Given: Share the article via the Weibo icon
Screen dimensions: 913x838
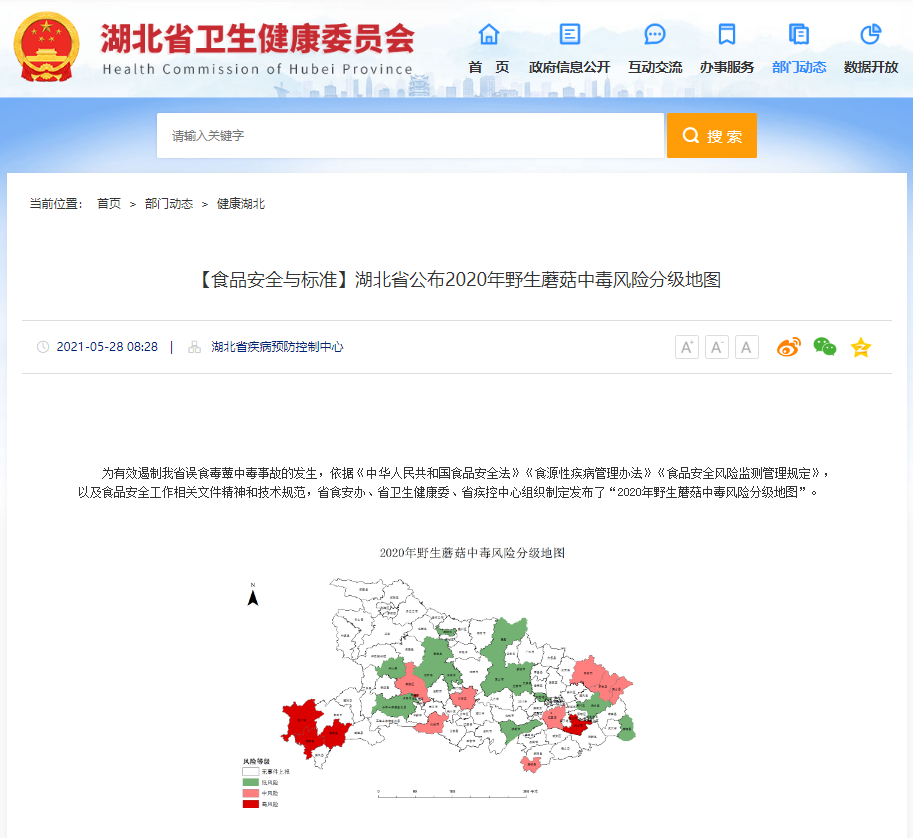Looking at the screenshot, I should tap(788, 346).
